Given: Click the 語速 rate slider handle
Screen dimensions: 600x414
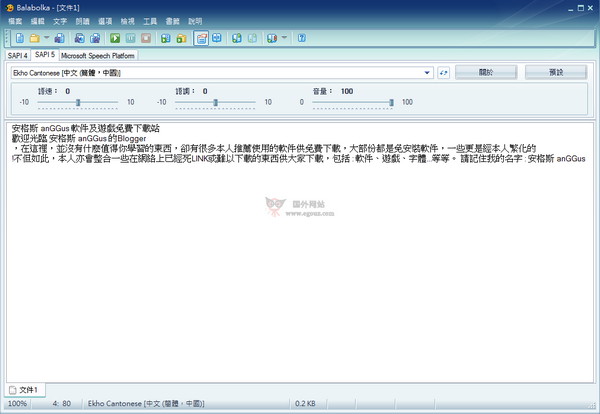Looking at the screenshot, I should (78, 102).
